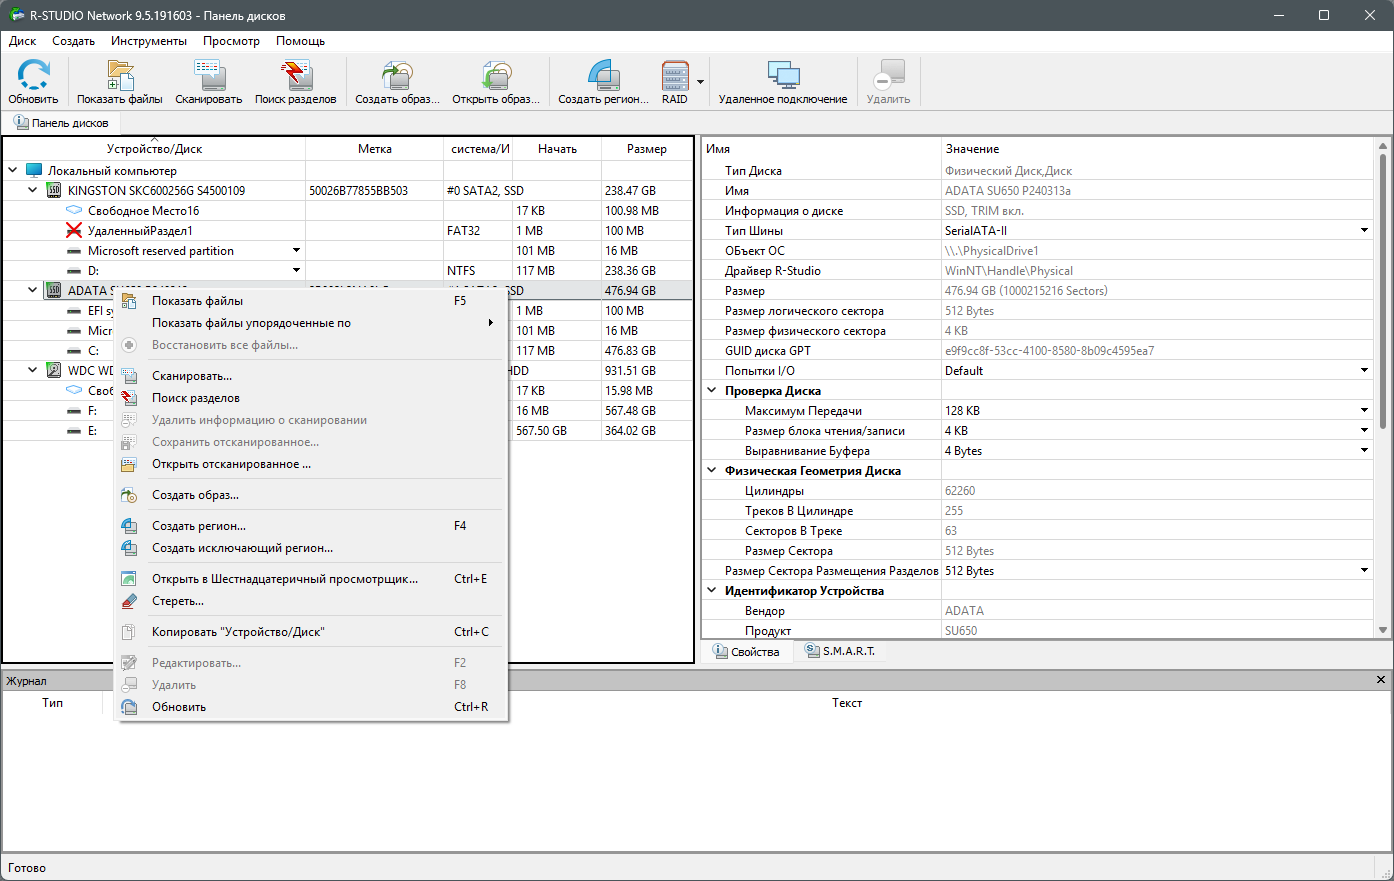Collapse the WDC disk tree node

[x=32, y=371]
